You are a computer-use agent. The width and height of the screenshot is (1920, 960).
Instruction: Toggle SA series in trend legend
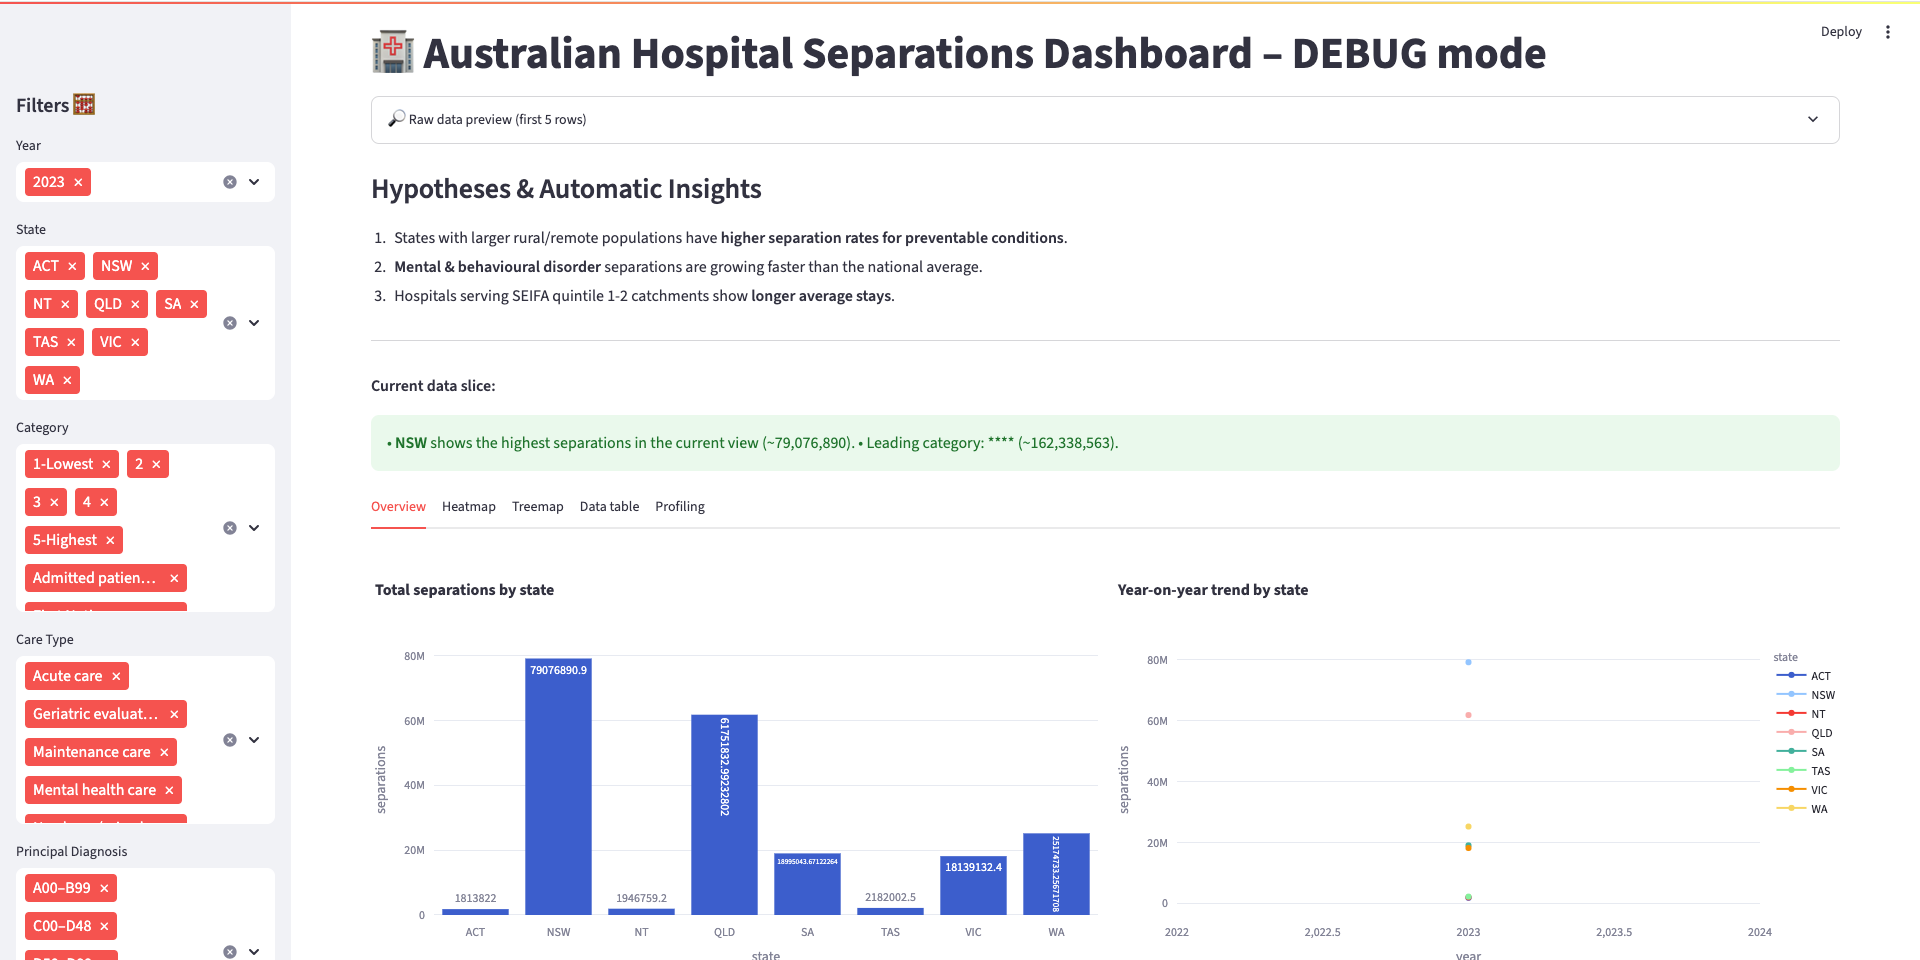[x=1800, y=752]
